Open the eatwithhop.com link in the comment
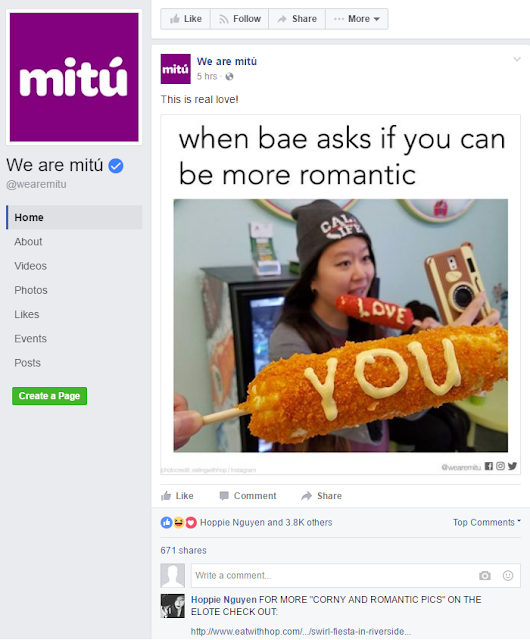The image size is (530, 640). [301, 631]
